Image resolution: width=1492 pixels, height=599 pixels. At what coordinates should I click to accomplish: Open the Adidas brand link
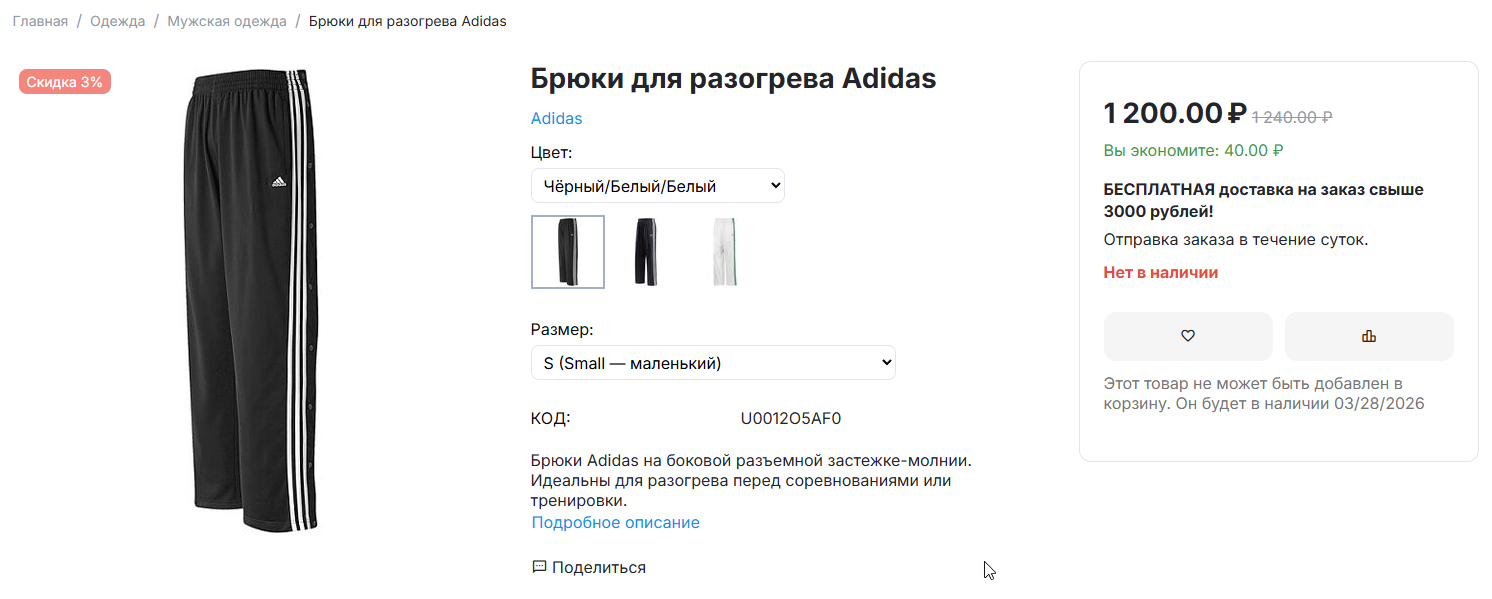pyautogui.click(x=556, y=118)
